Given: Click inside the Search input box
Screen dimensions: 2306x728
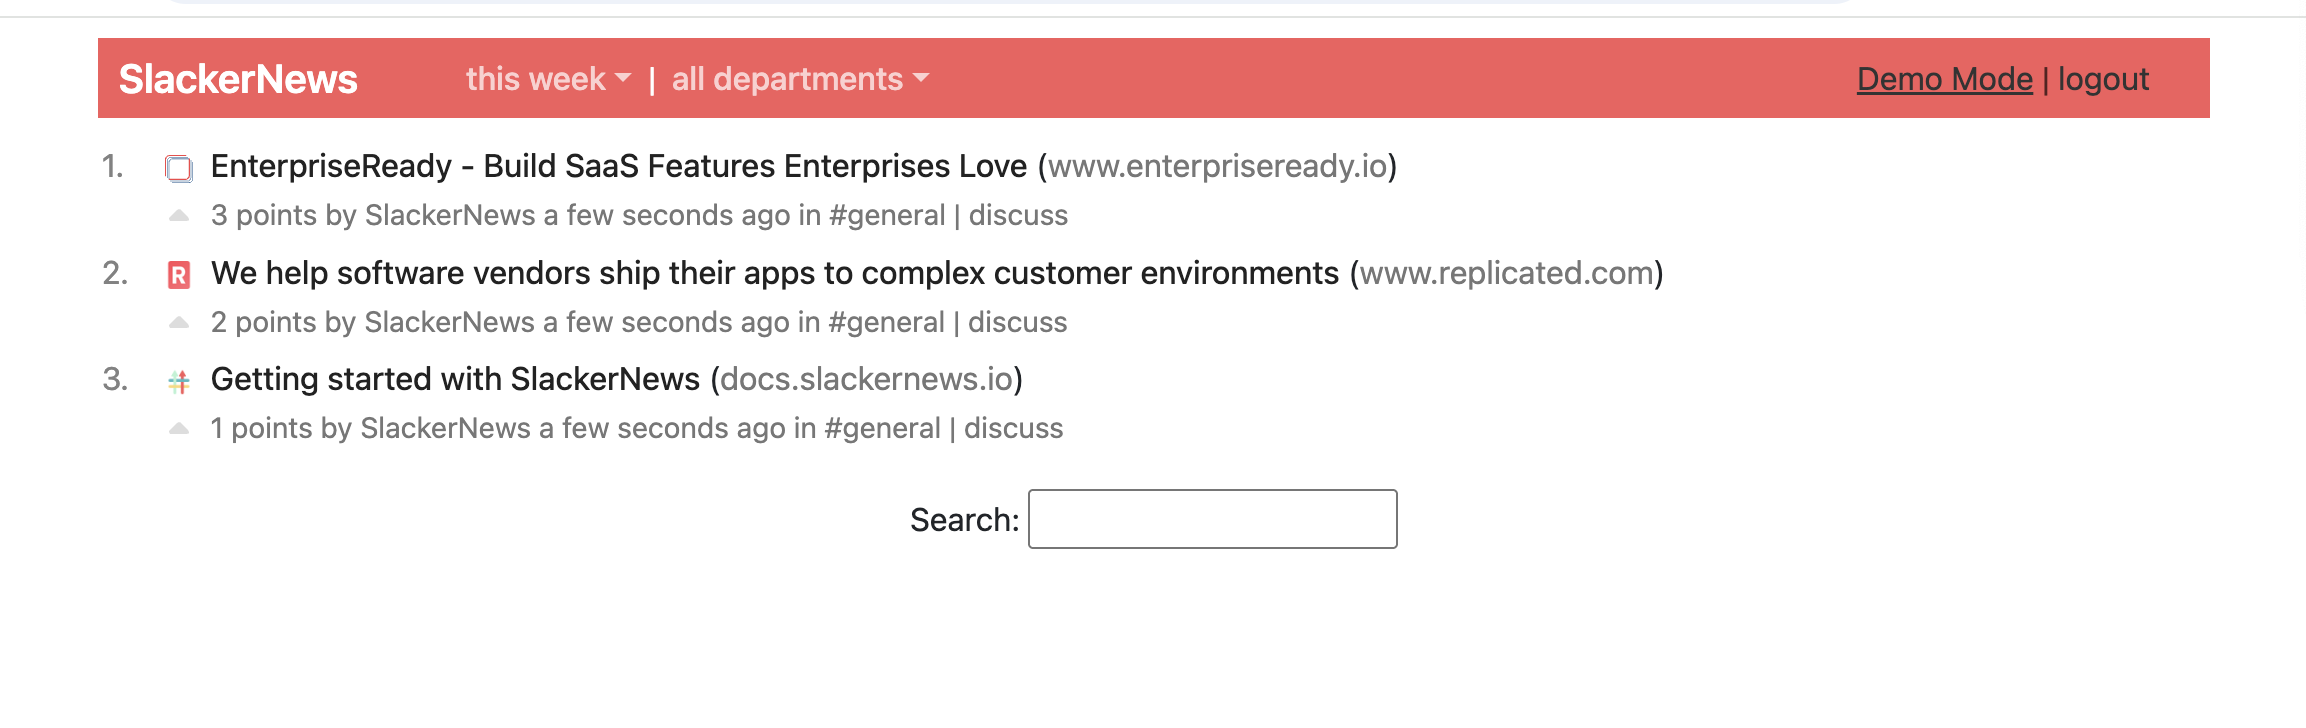Looking at the screenshot, I should [x=1211, y=519].
